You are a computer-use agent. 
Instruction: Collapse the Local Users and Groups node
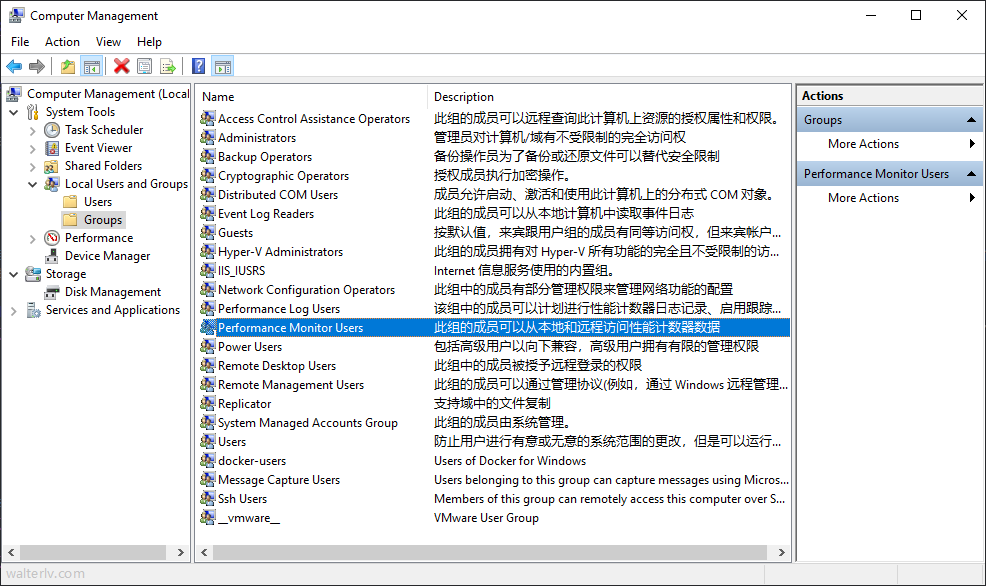(x=33, y=184)
